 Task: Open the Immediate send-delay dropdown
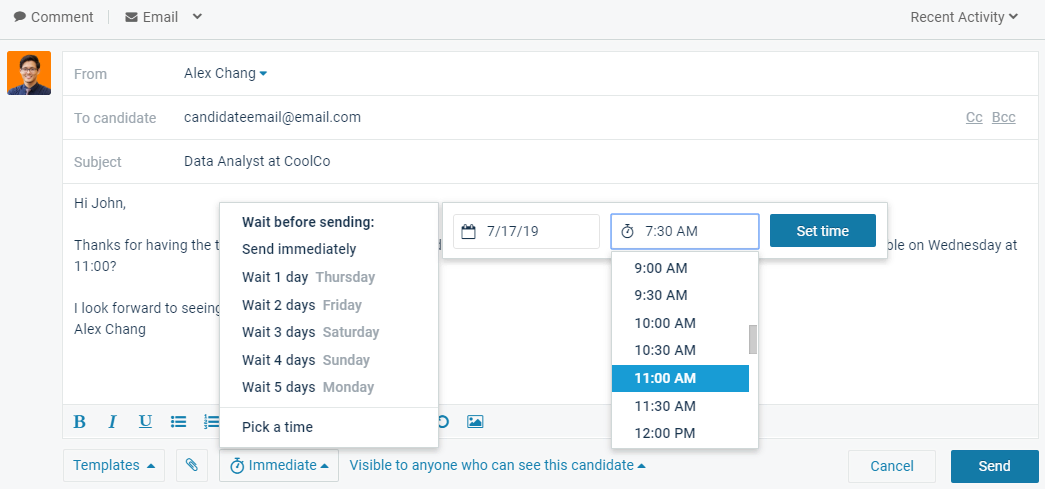click(x=278, y=465)
